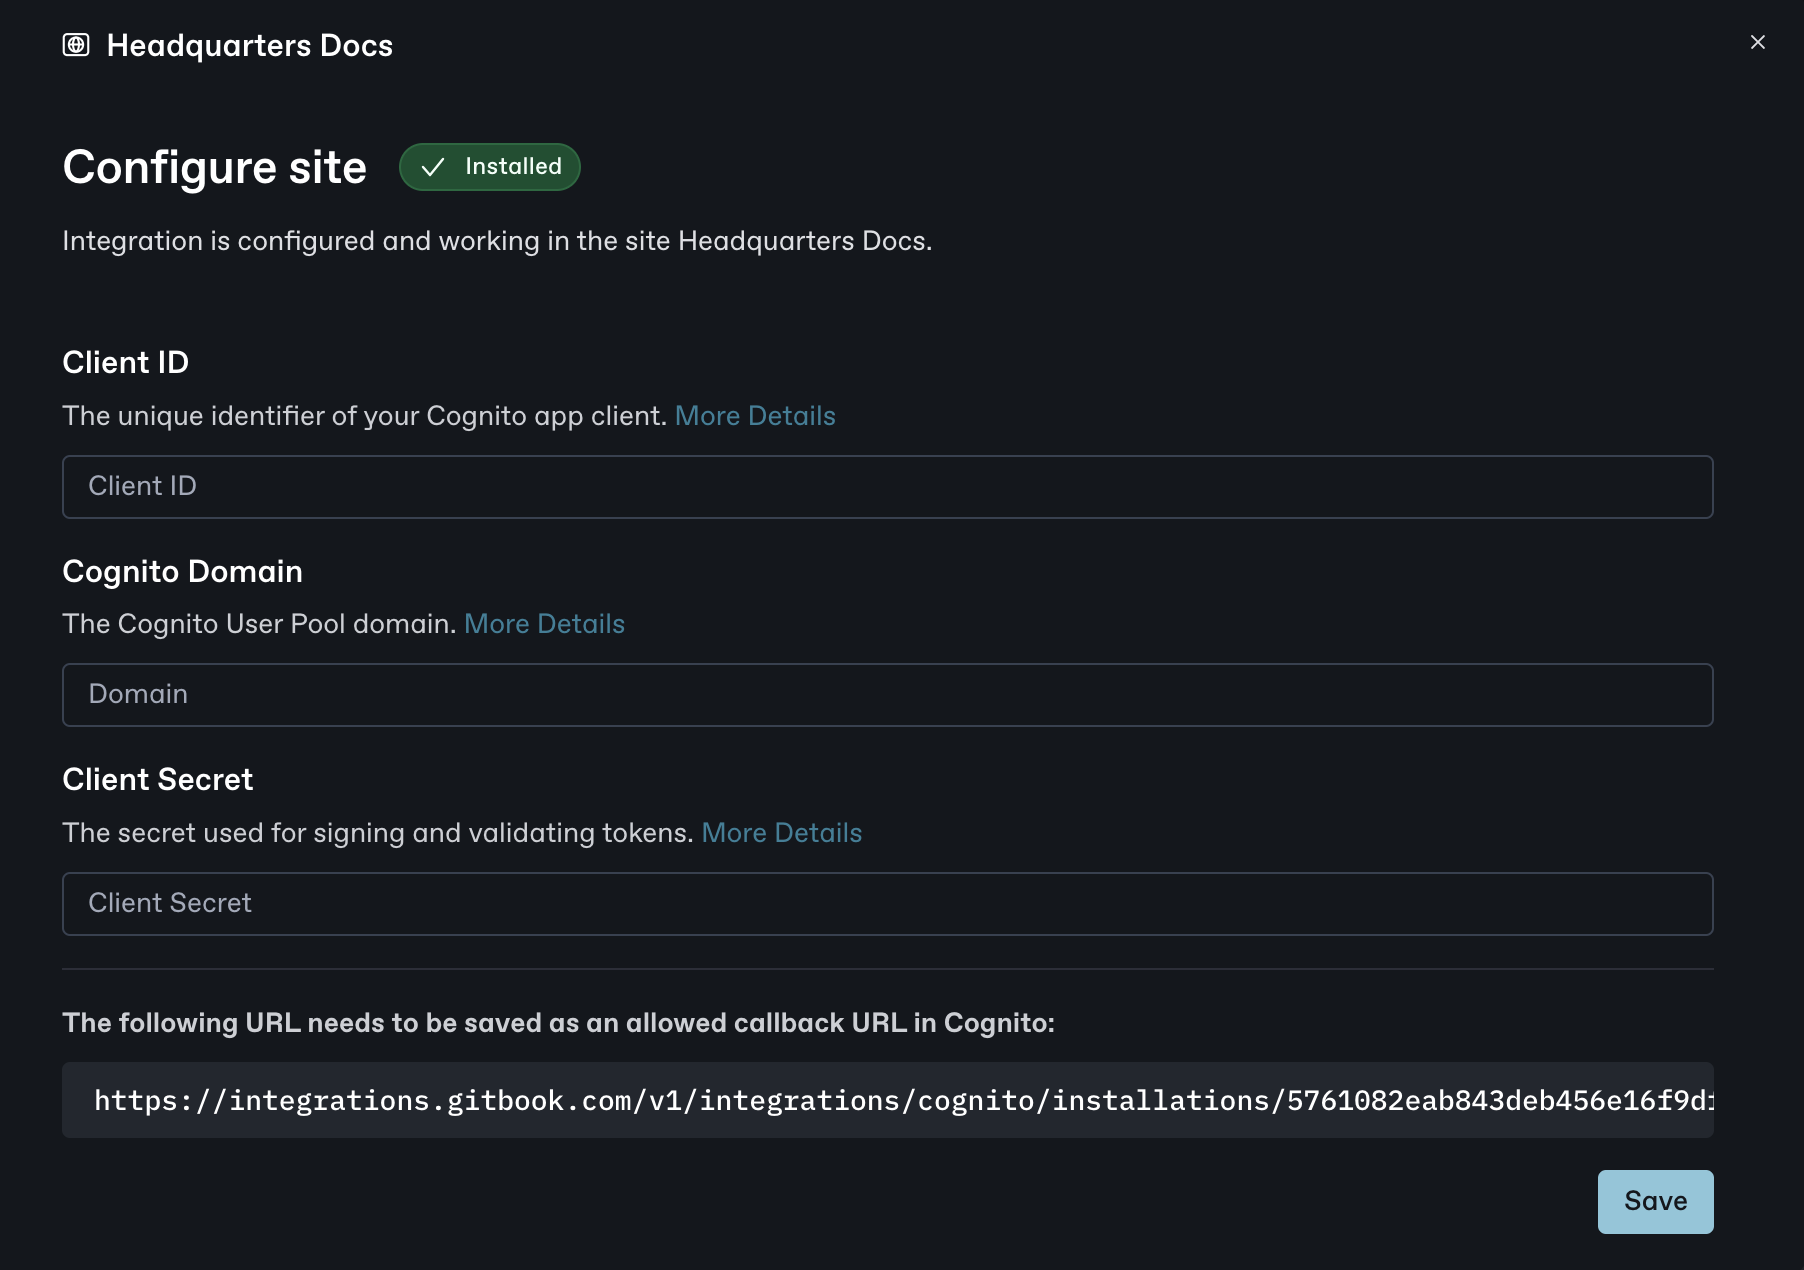Image resolution: width=1804 pixels, height=1270 pixels.
Task: Select the green Installed status badge
Action: point(489,166)
